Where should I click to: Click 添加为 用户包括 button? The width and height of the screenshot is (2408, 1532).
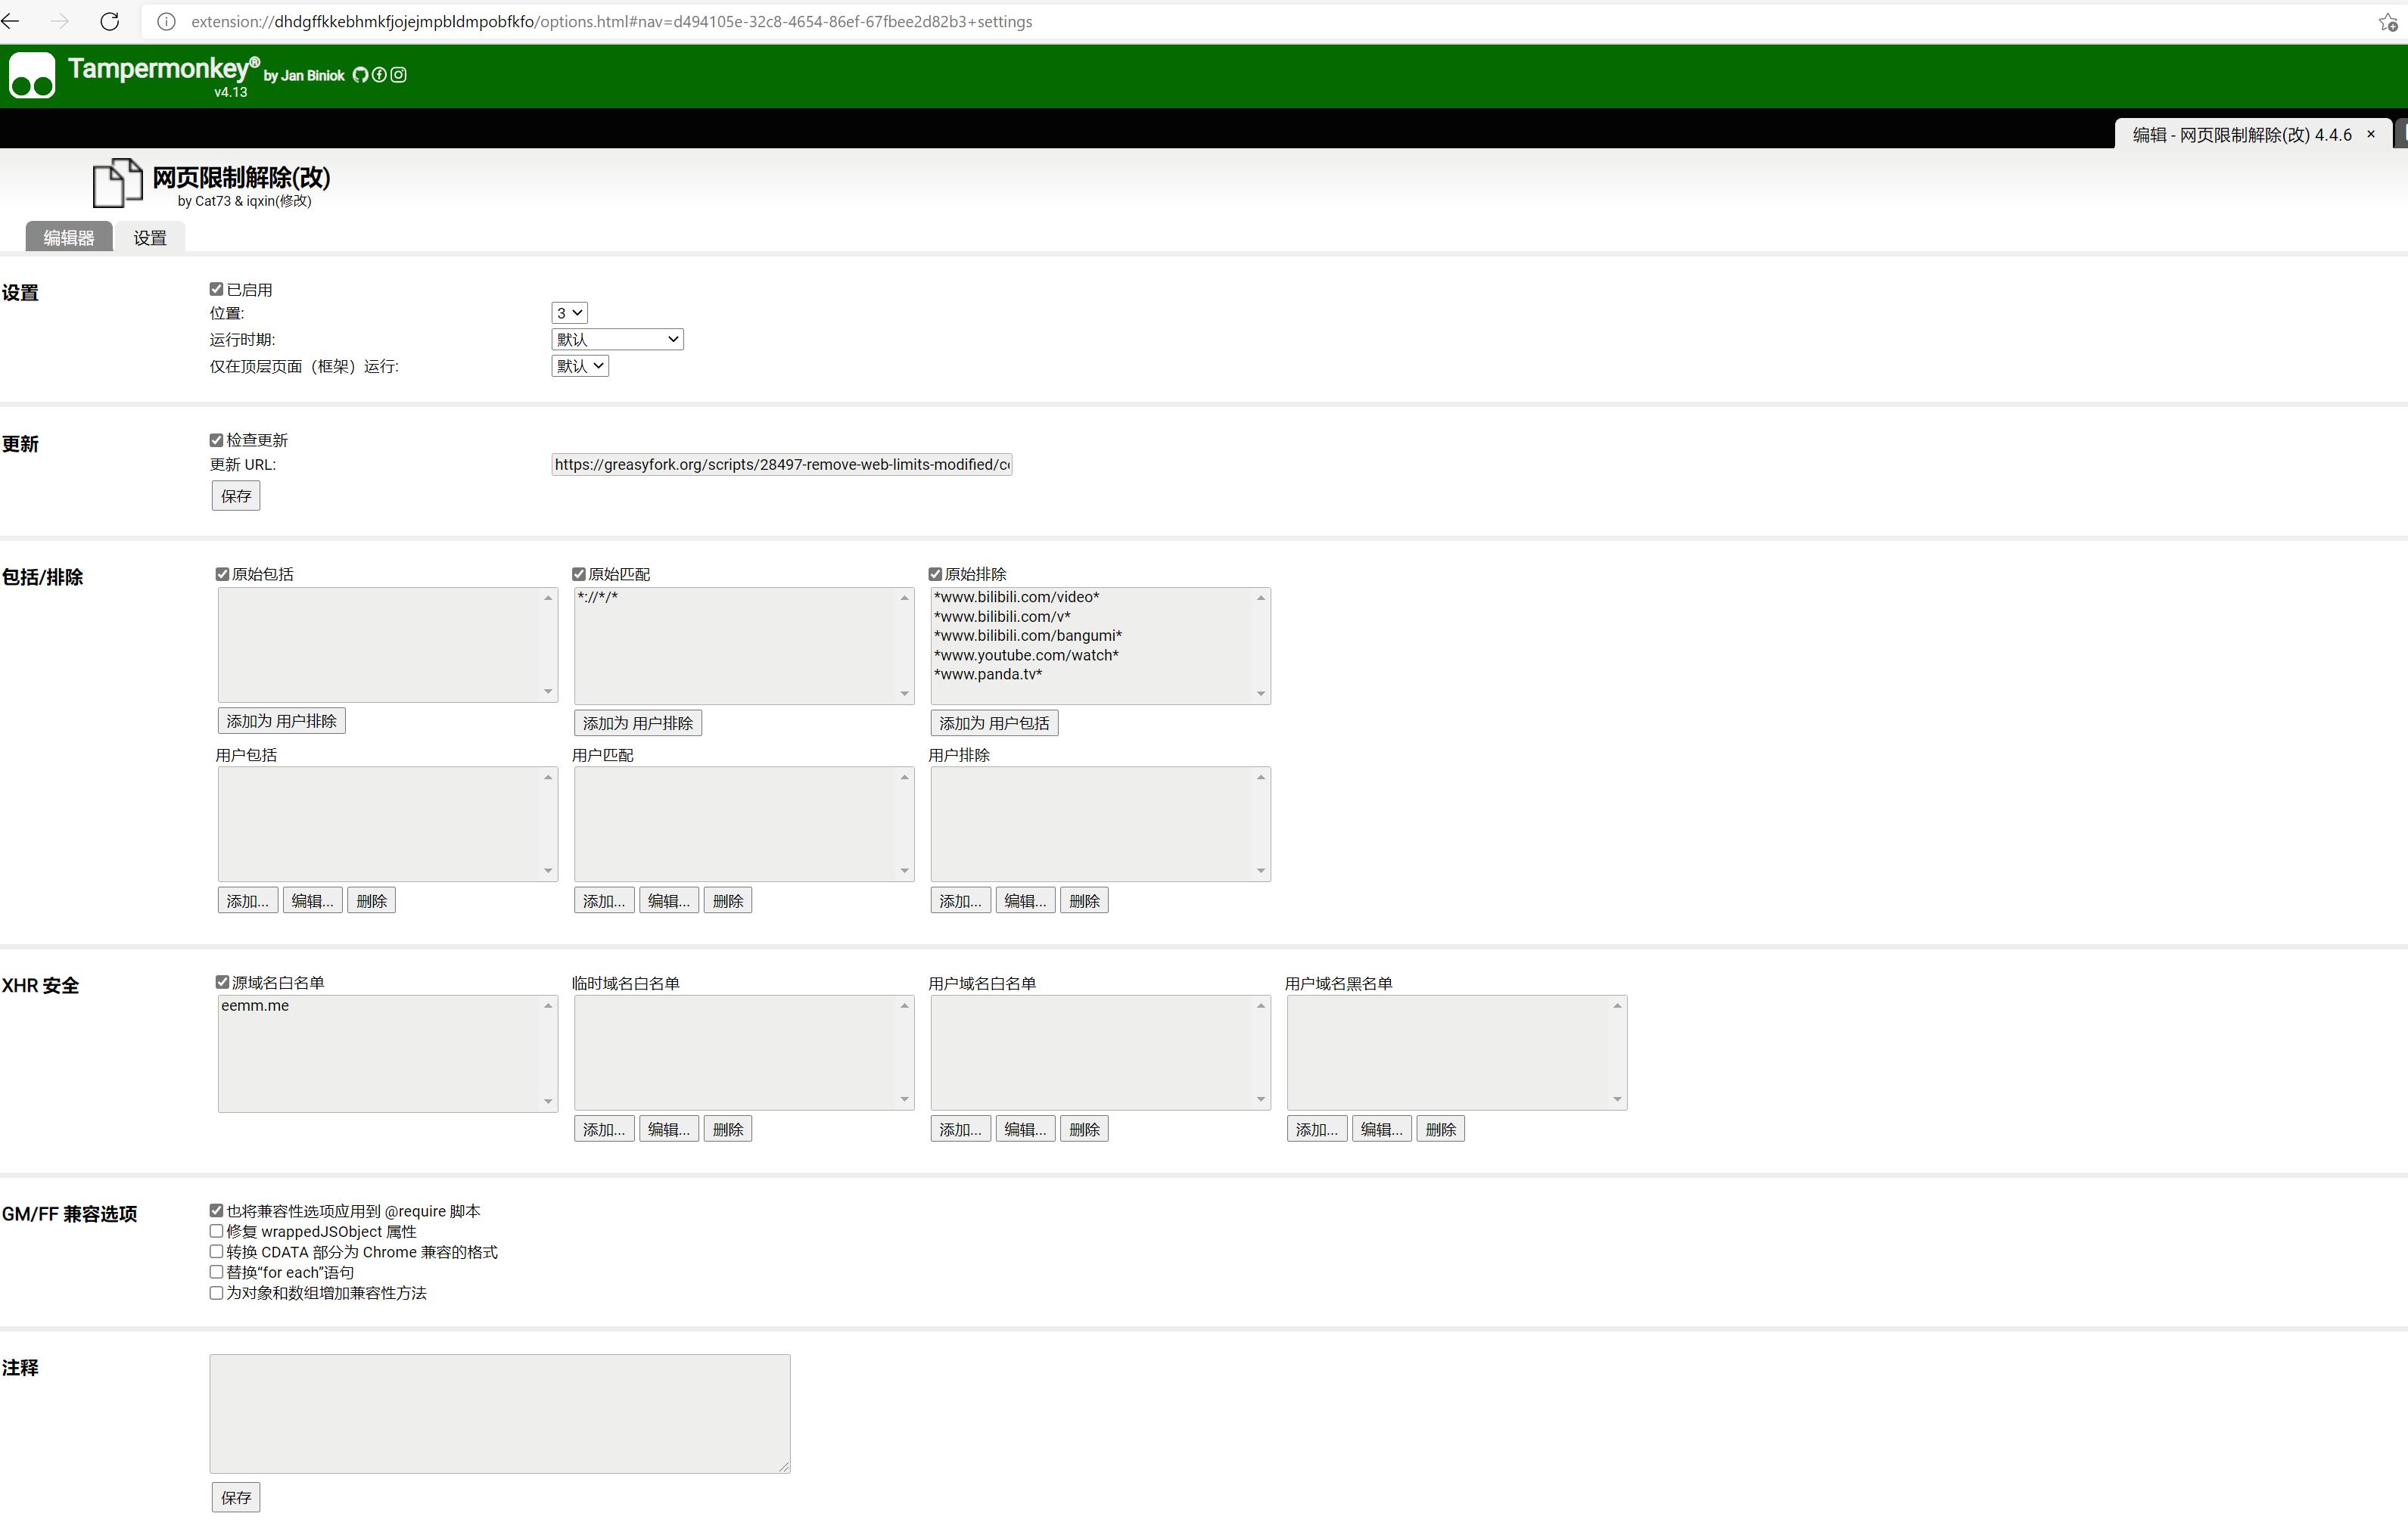[x=994, y=723]
